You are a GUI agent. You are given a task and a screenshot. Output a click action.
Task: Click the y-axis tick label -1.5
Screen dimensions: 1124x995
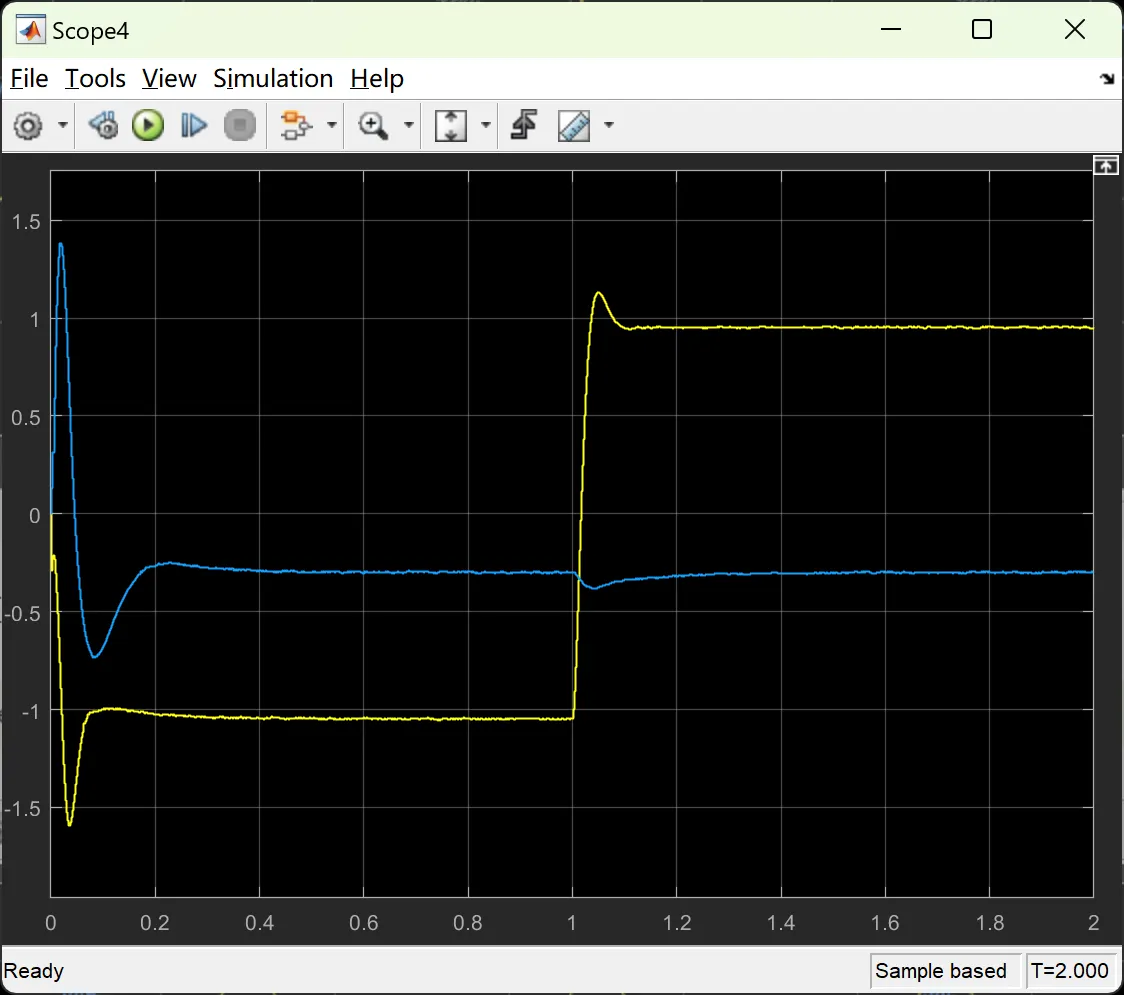(22, 809)
